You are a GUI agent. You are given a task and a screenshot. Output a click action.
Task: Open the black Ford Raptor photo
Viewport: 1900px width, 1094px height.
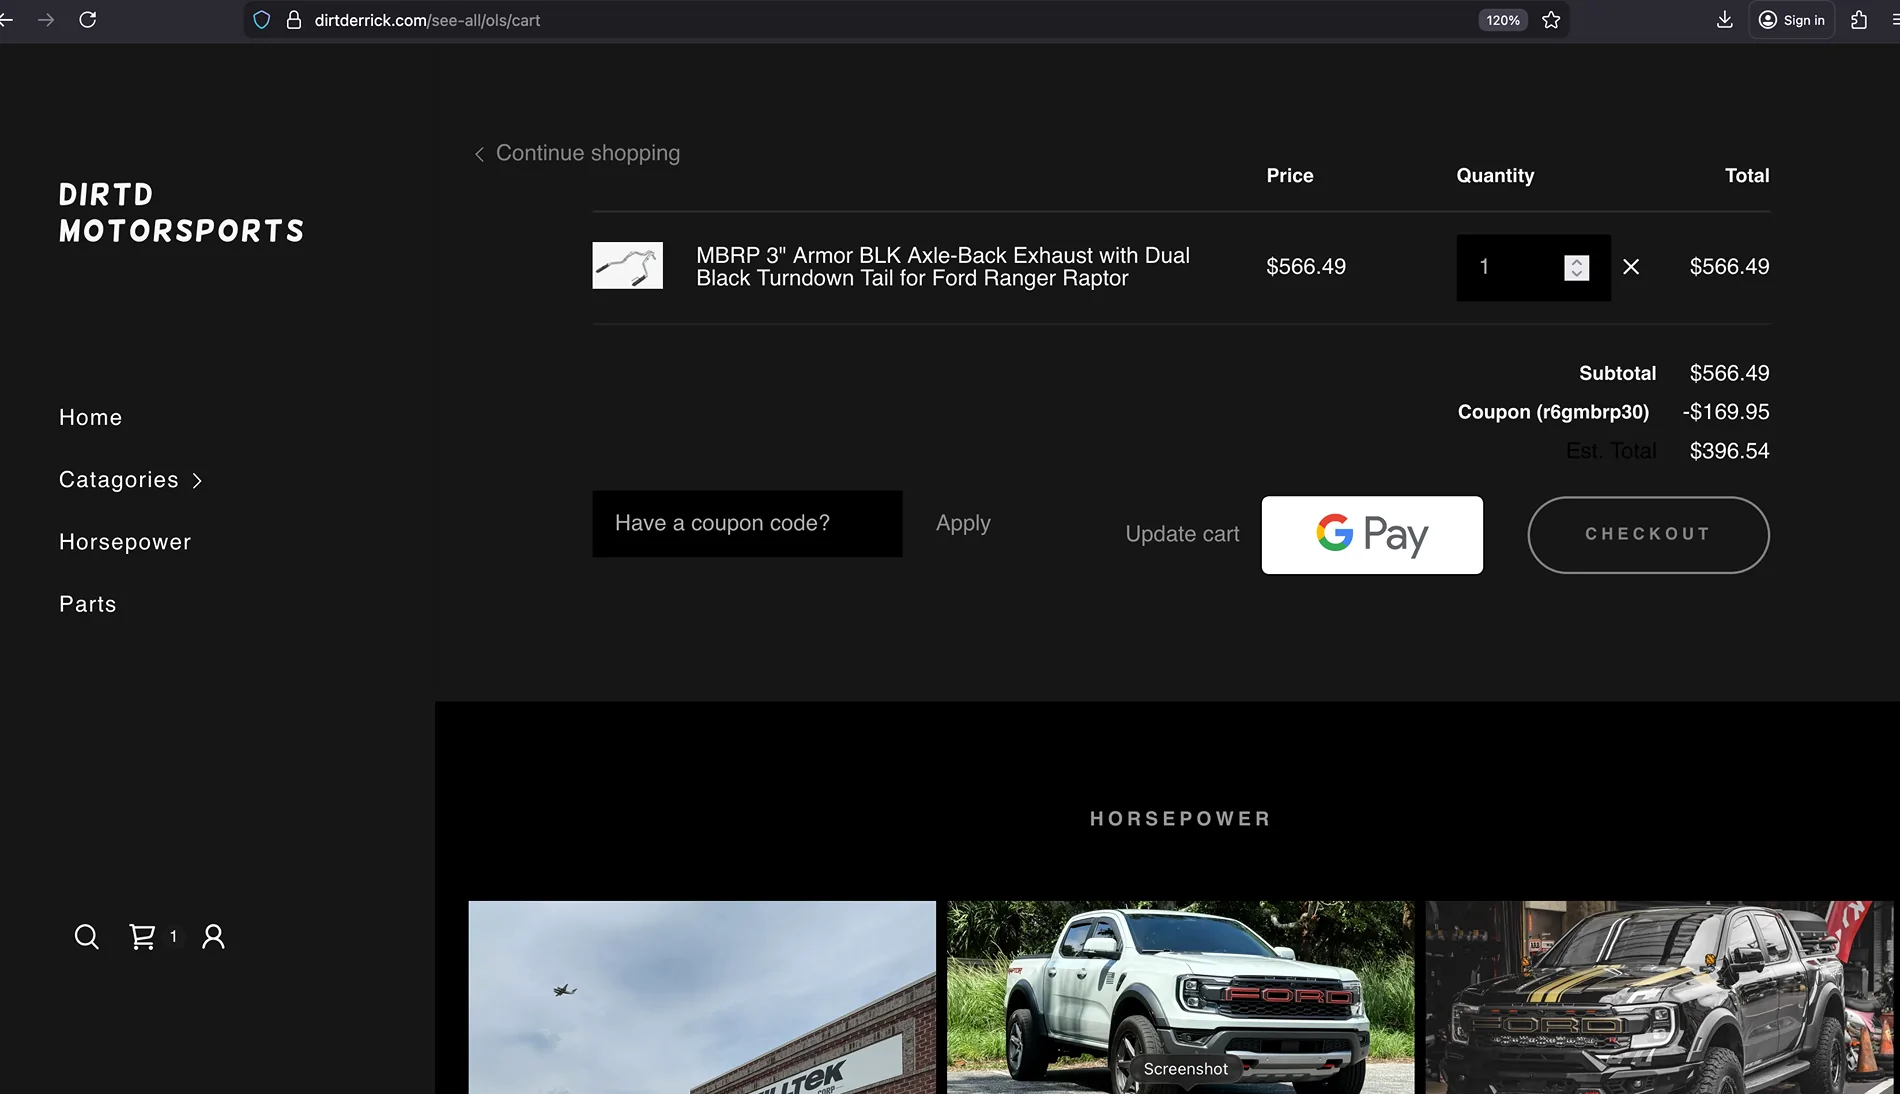coord(1660,997)
